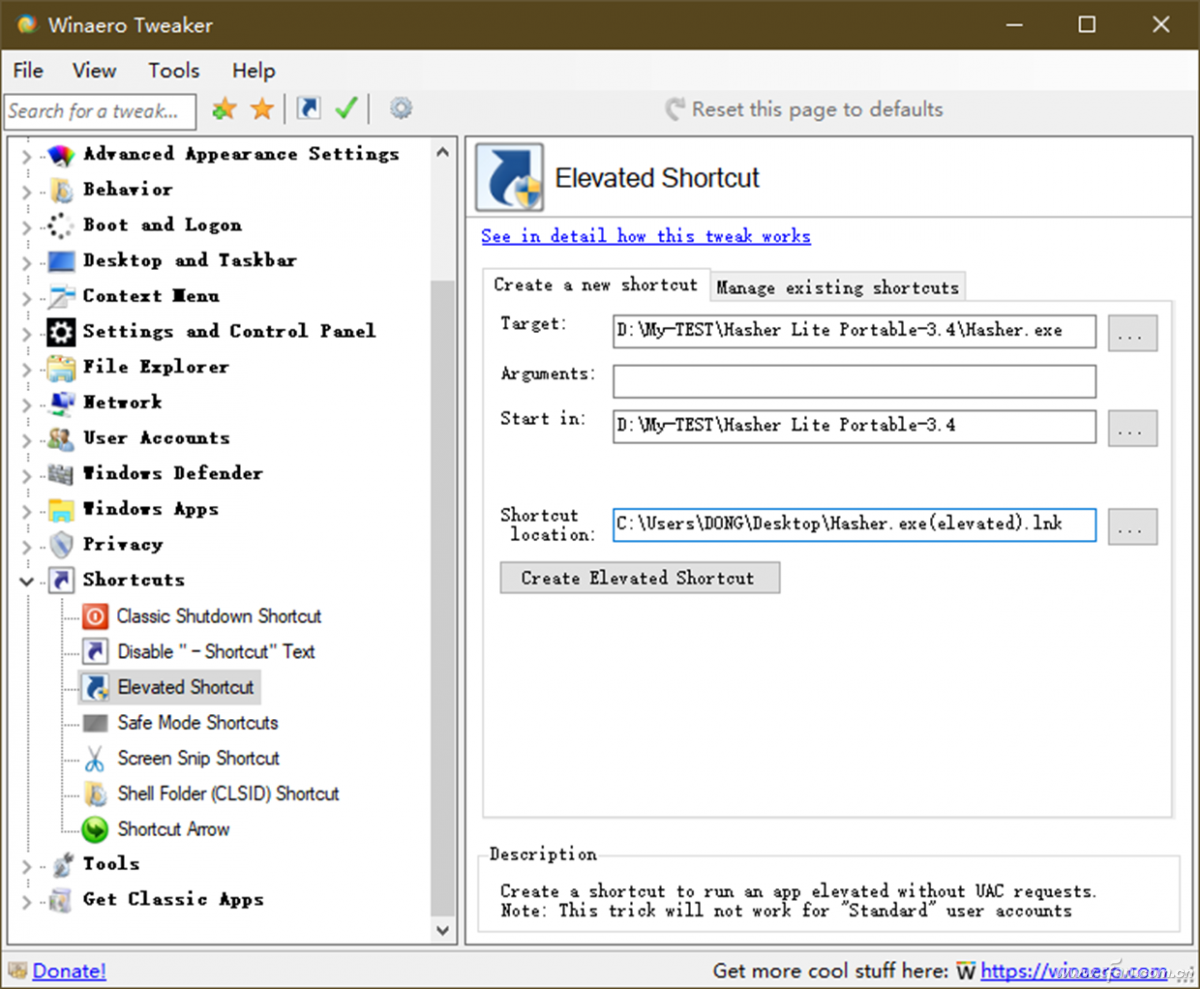The width and height of the screenshot is (1200, 989).
Task: Click the Tools wrench icon
Action: (x=61, y=865)
